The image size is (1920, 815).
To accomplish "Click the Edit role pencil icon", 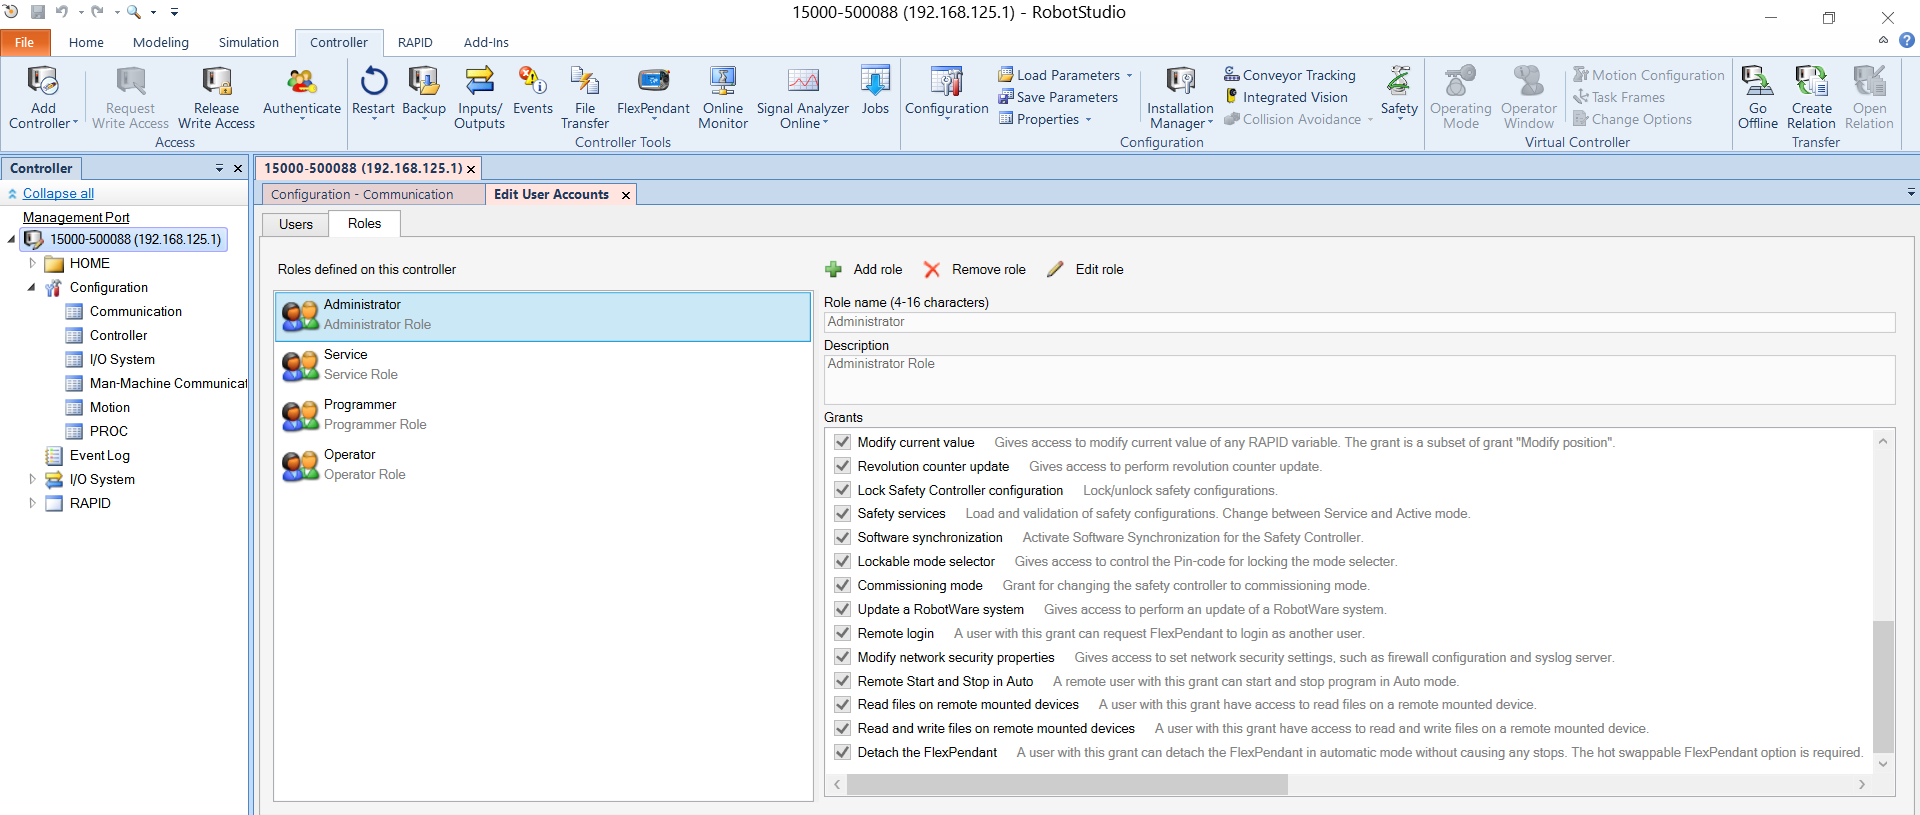I will click(x=1055, y=269).
